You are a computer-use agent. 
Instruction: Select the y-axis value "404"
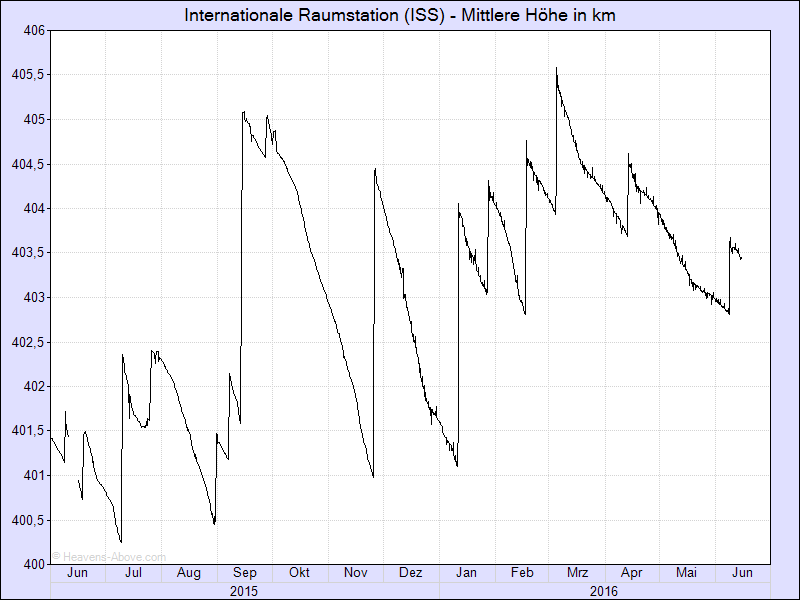point(34,209)
